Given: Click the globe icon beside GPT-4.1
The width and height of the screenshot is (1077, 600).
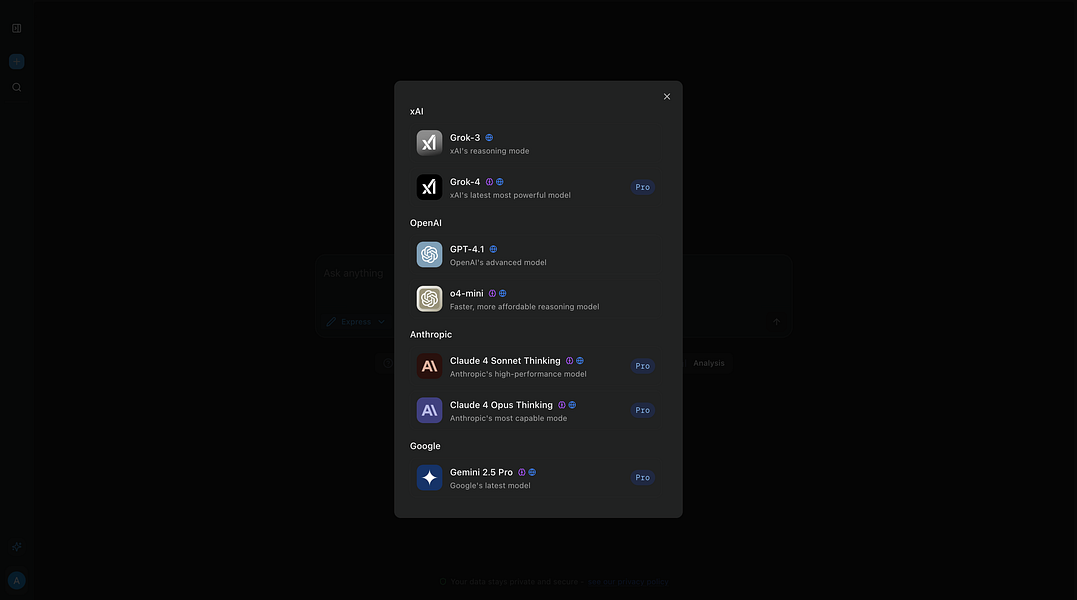Looking at the screenshot, I should click(x=493, y=249).
